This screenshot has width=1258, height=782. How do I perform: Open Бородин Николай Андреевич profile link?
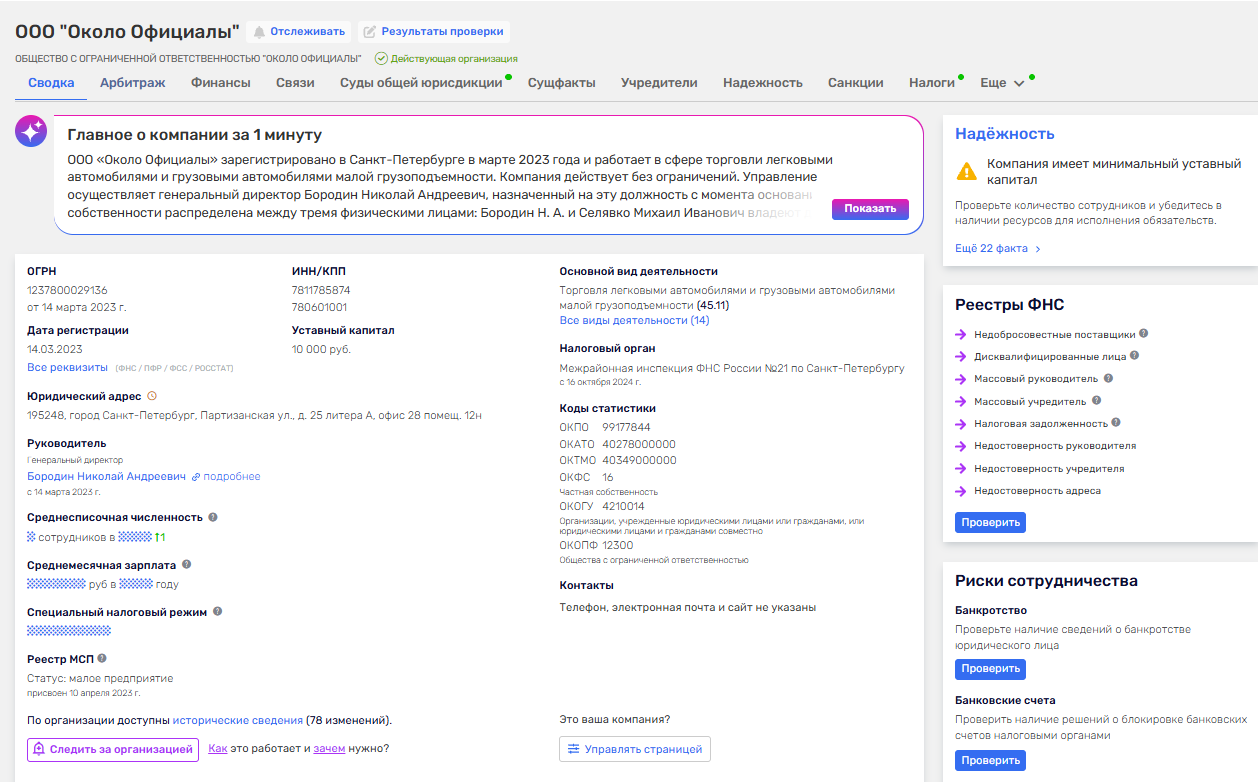pyautogui.click(x=106, y=477)
